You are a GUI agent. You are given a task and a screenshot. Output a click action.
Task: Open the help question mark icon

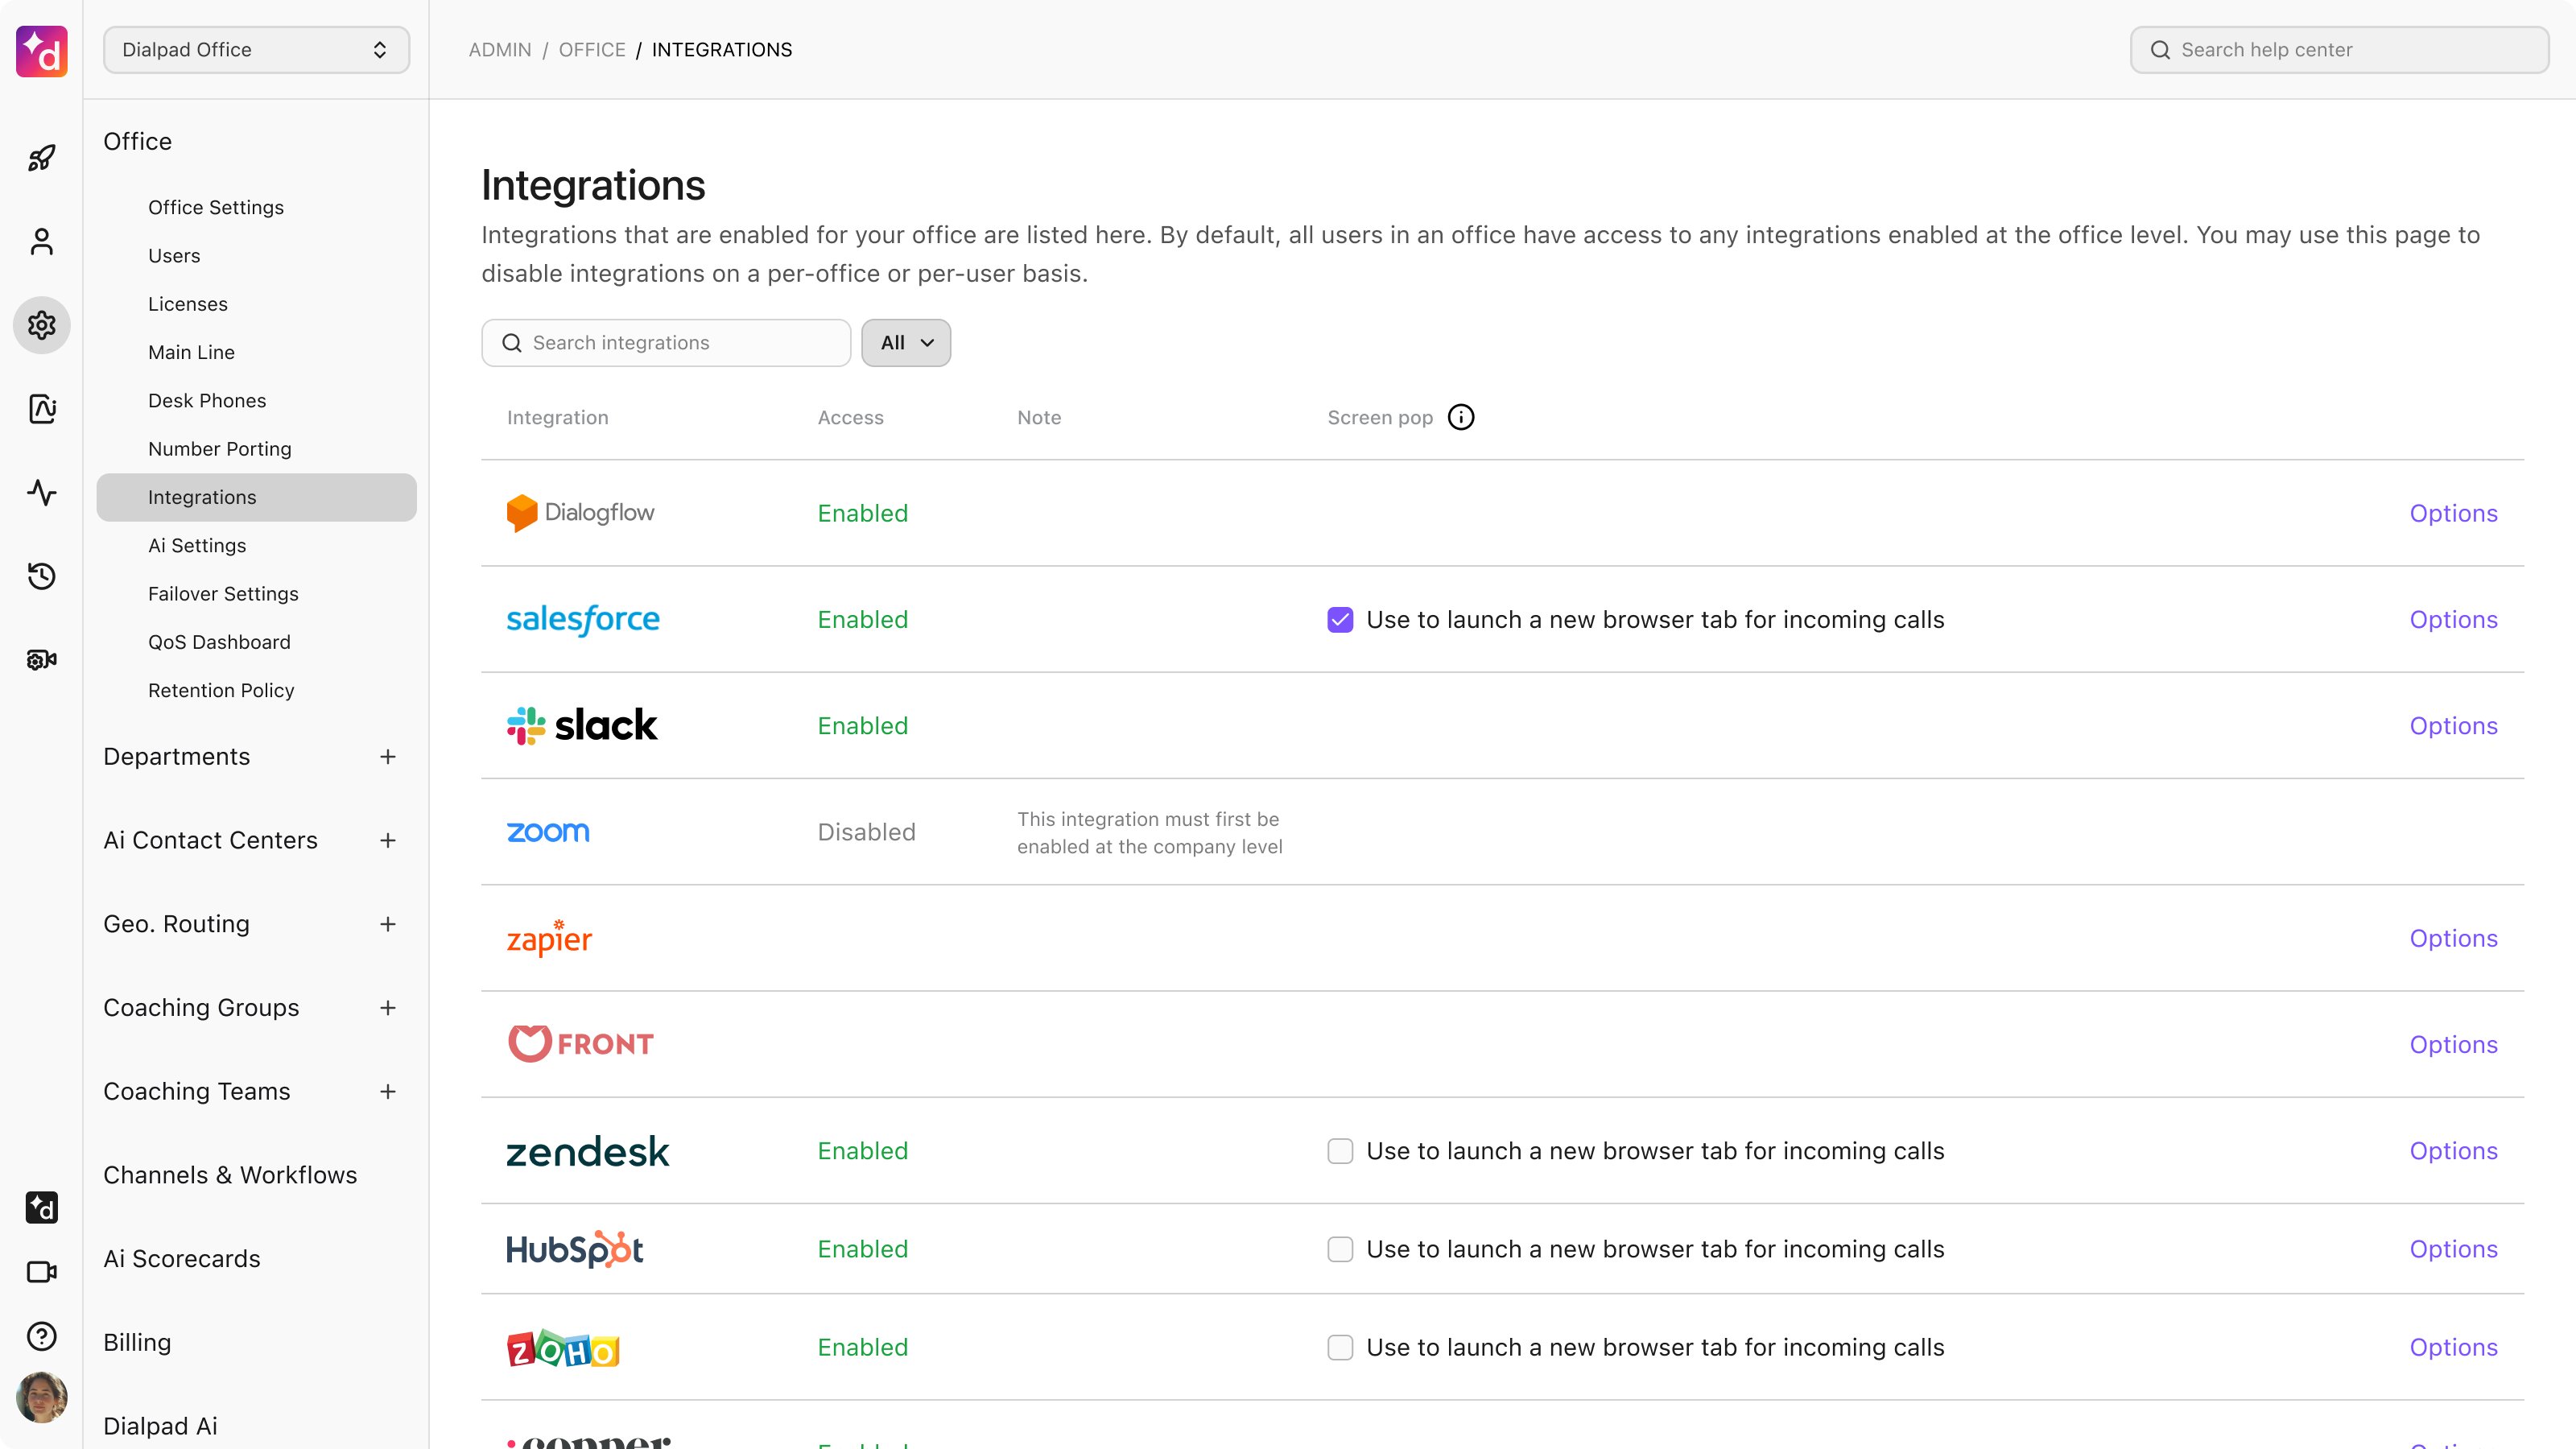(41, 1336)
